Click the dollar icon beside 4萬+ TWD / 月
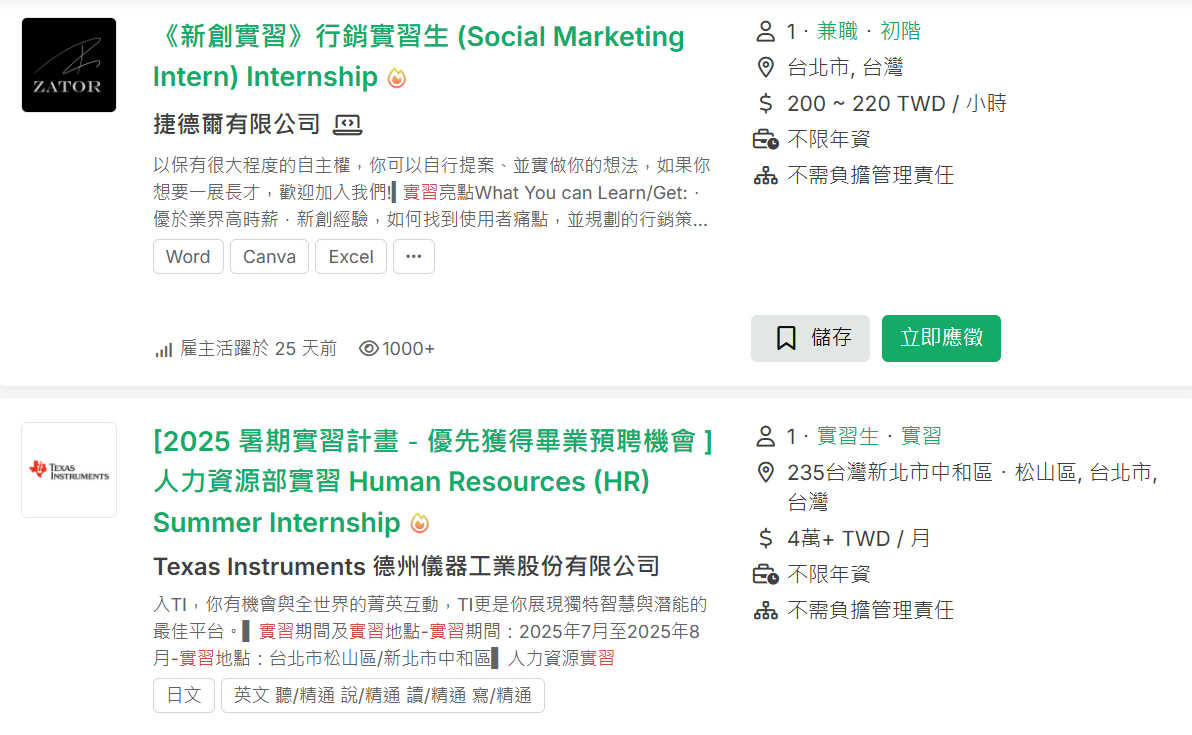The height and width of the screenshot is (735, 1192). click(766, 539)
